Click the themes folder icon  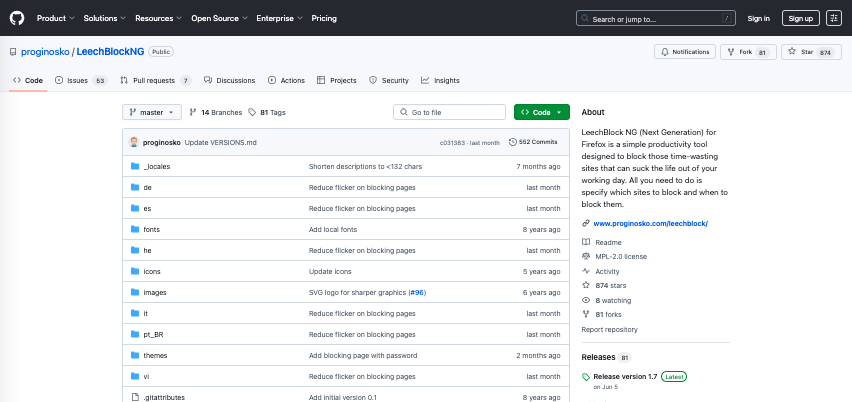[135, 355]
